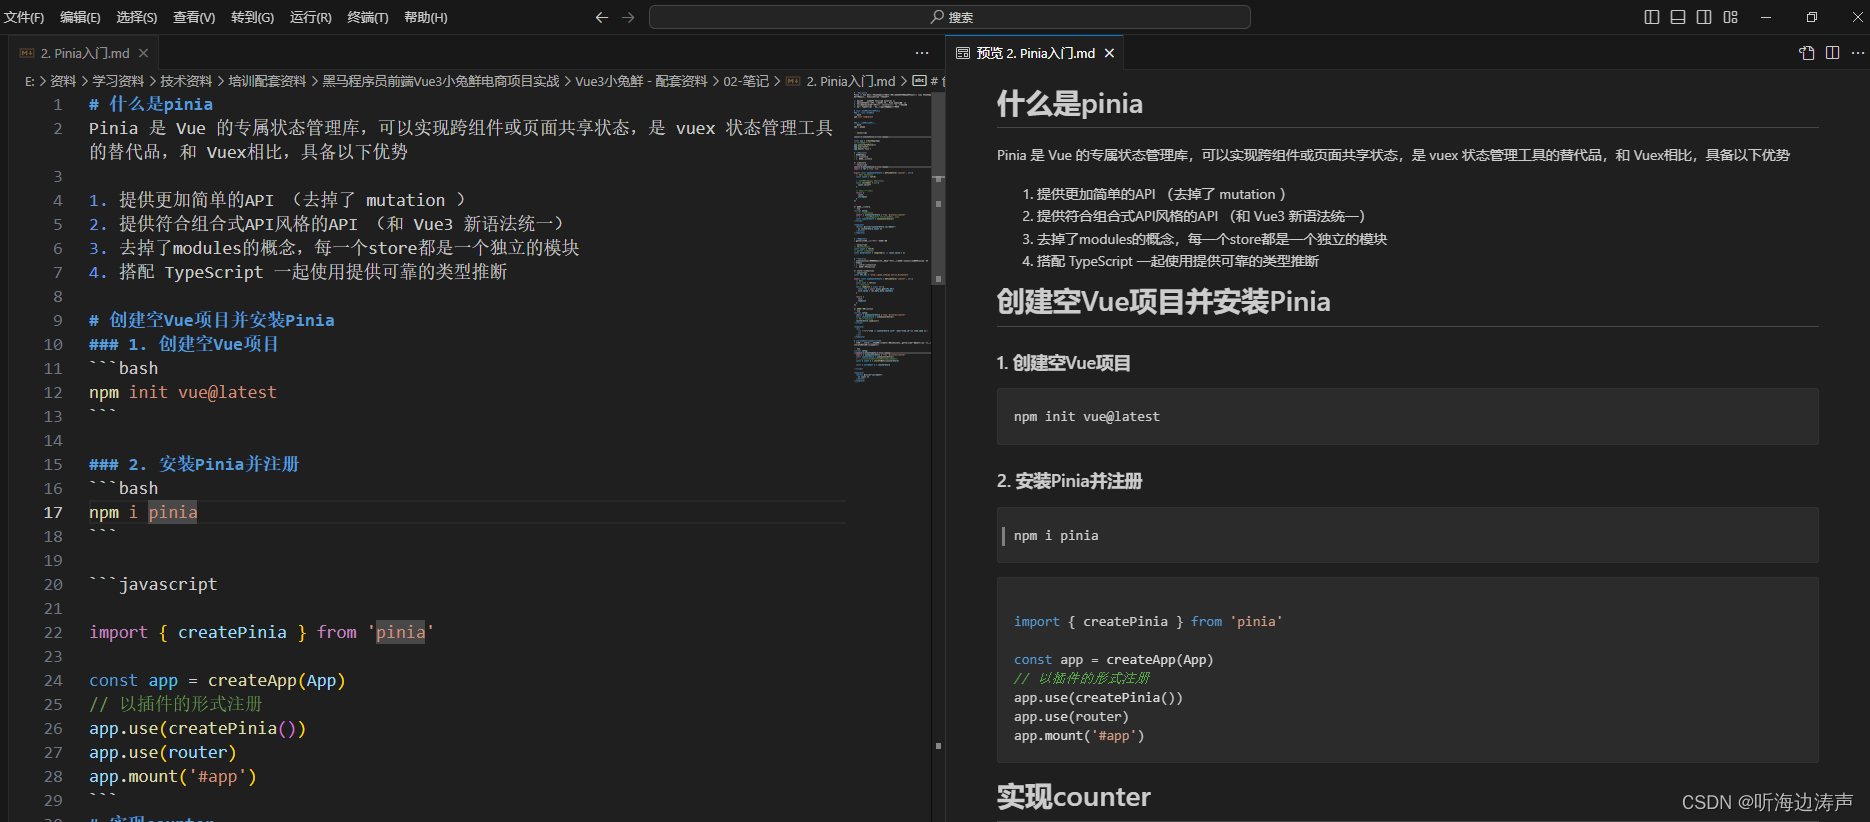Select the 预览 2. Pinia入门.md preview tab
This screenshot has width=1870, height=822.
[x=1035, y=53]
